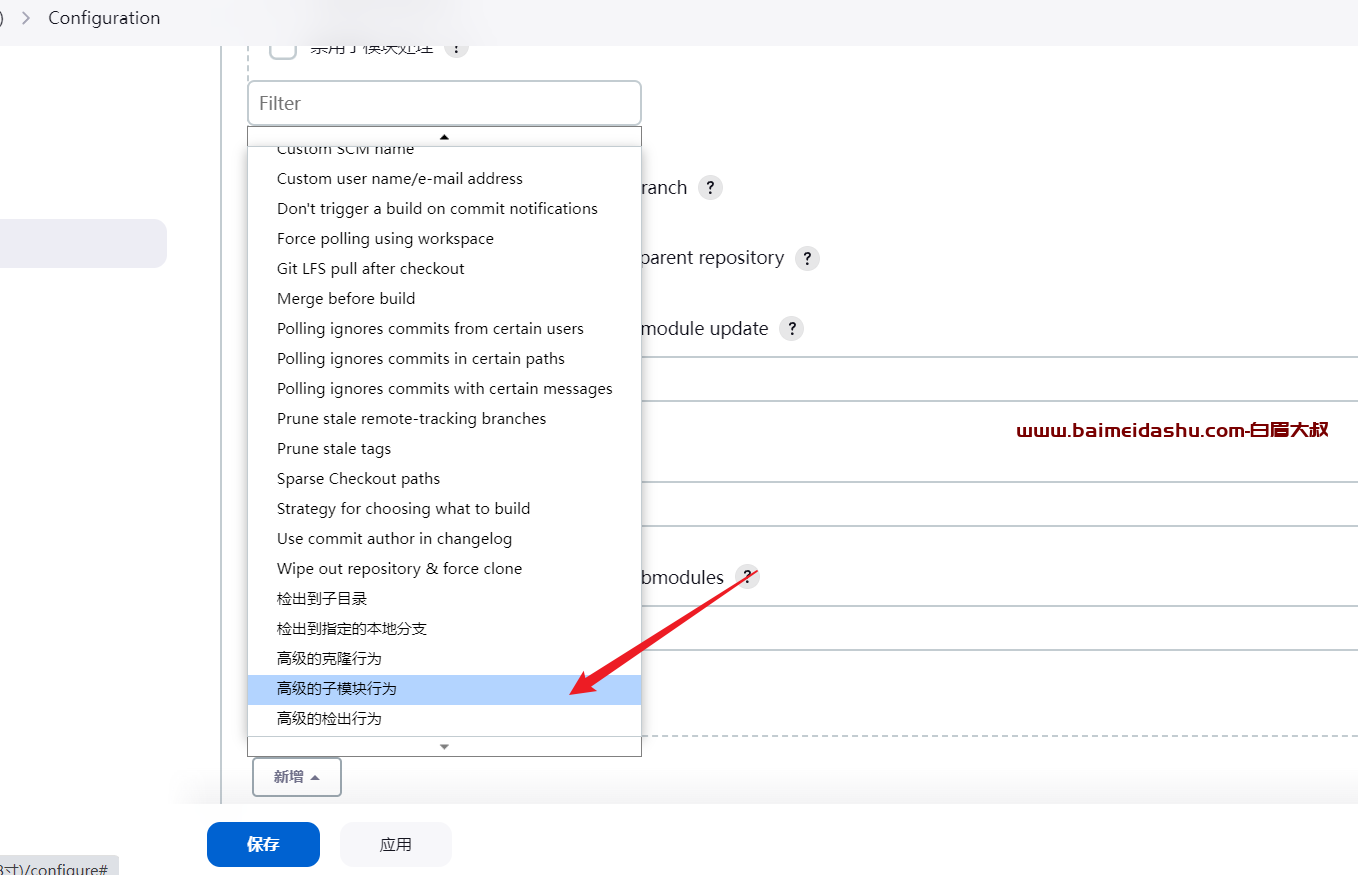Image resolution: width=1358 pixels, height=875 pixels.
Task: Click the breadcrumb chevron before Configuration
Action: point(26,18)
